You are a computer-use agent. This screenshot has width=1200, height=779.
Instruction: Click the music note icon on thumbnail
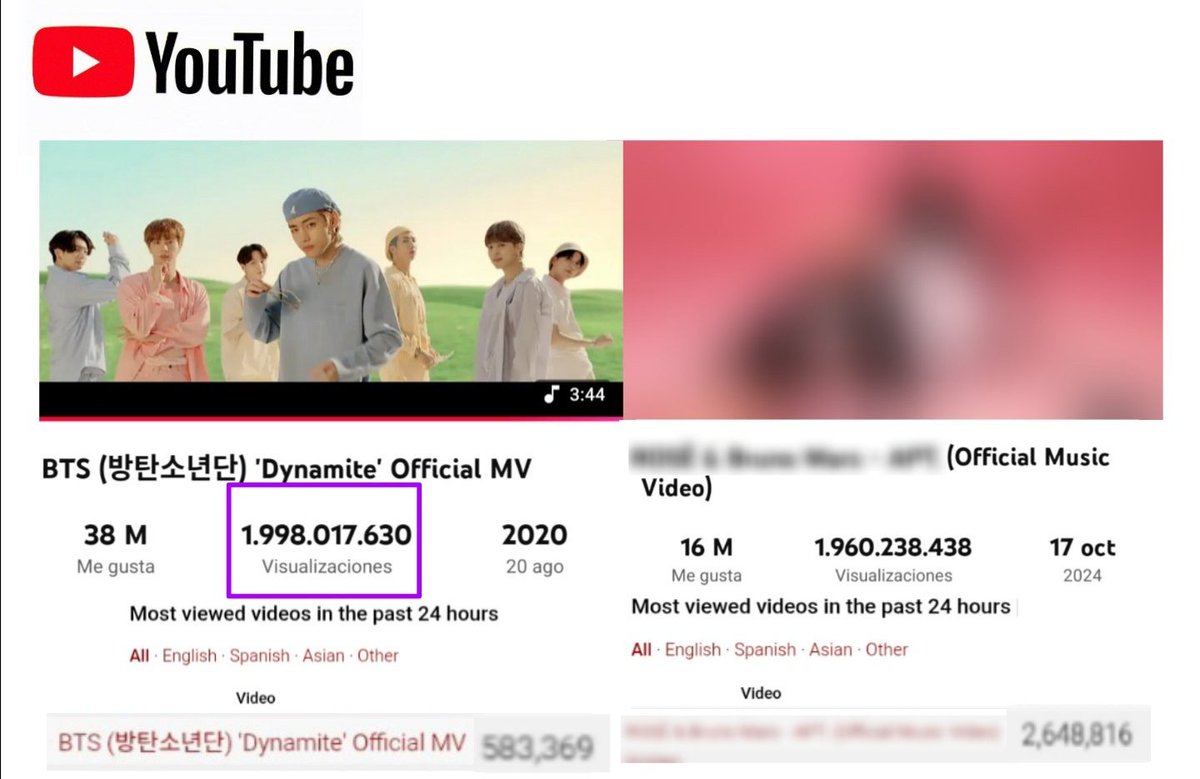tap(551, 394)
